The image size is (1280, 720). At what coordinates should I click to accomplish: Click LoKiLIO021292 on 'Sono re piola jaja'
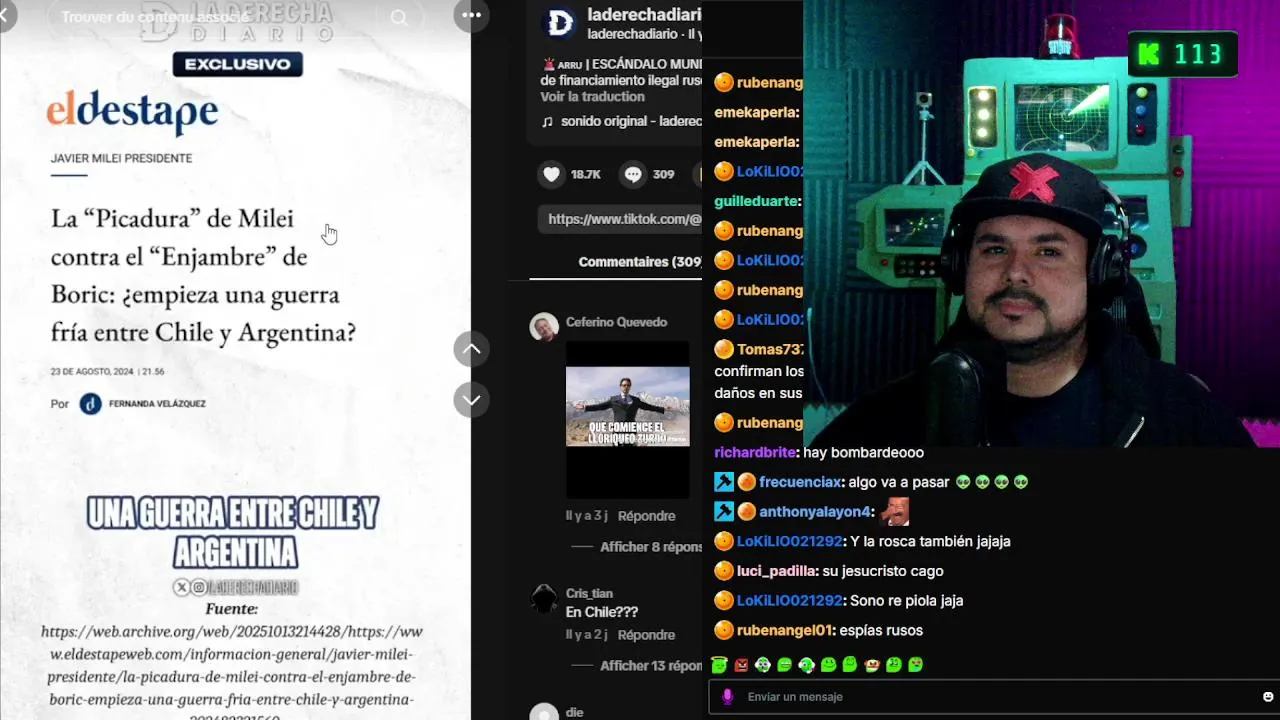790,601
